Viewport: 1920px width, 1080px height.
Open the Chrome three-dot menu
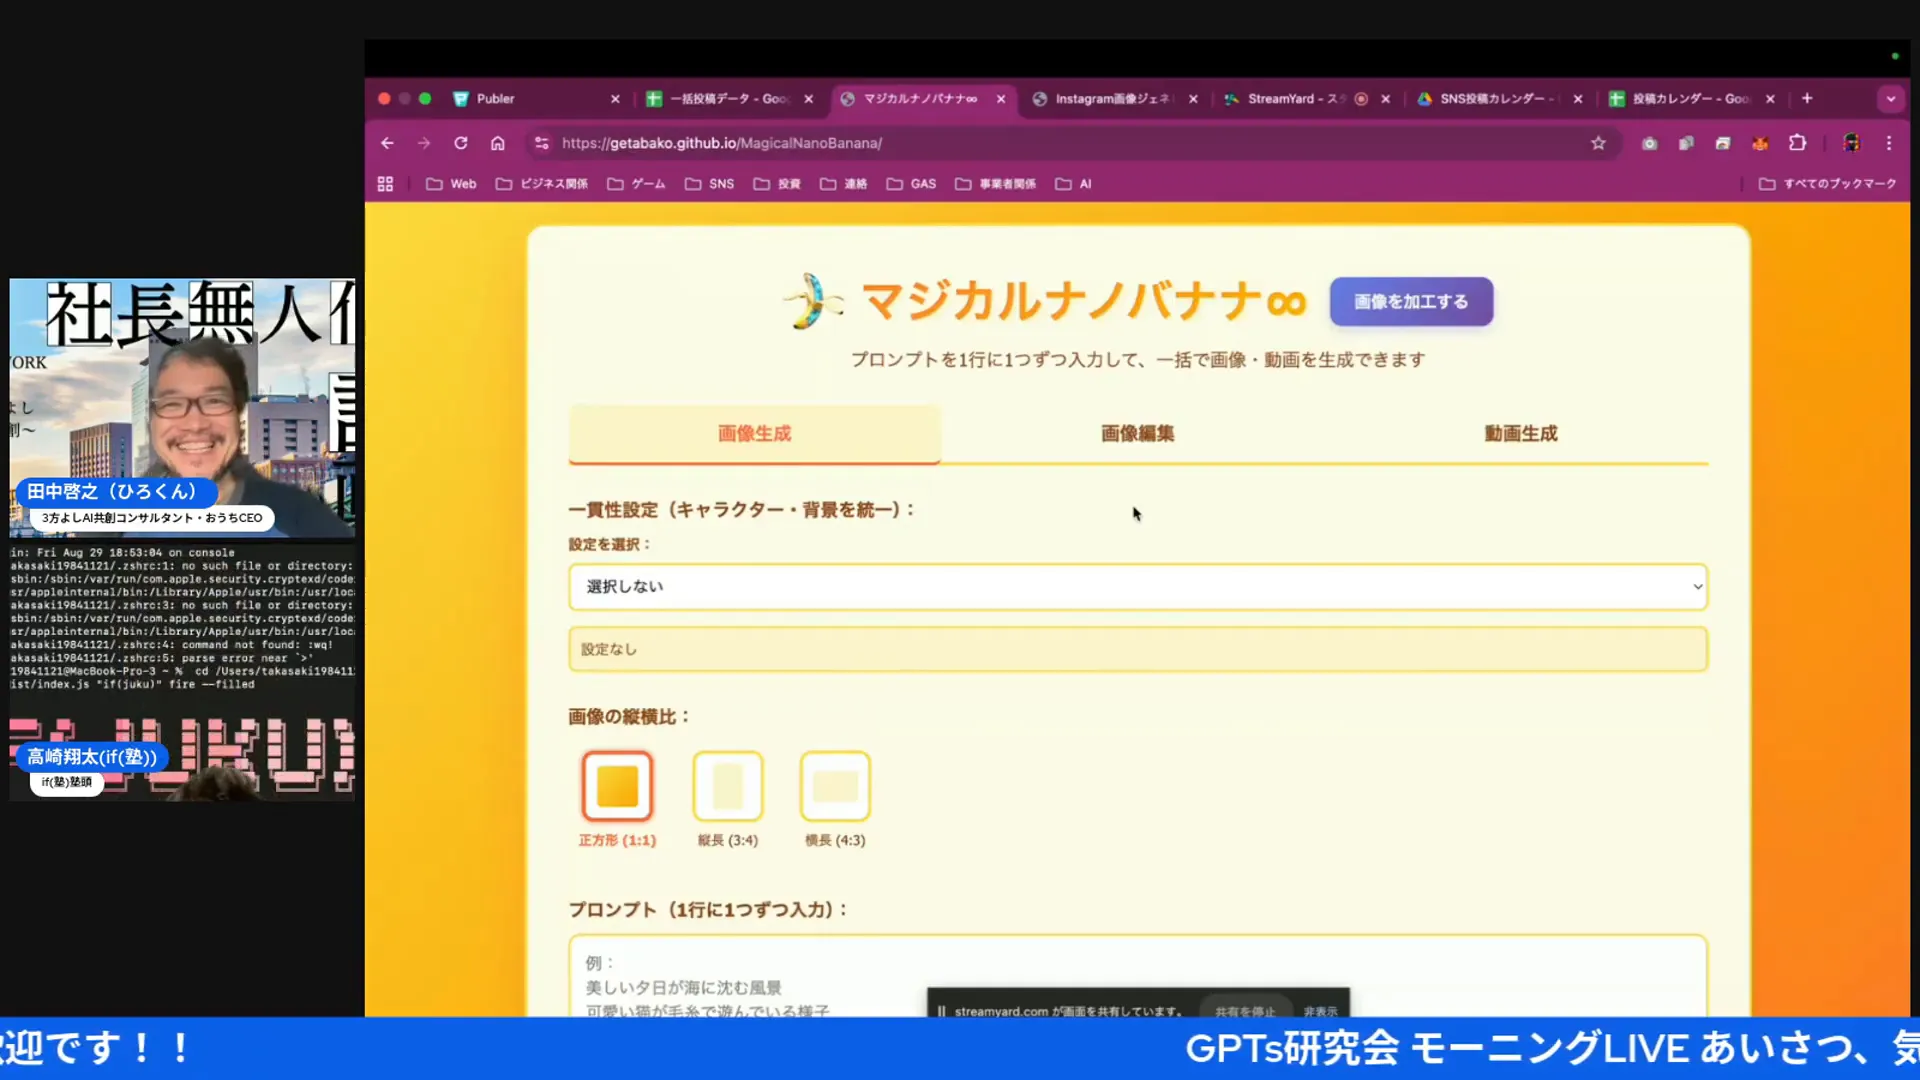coord(1890,143)
